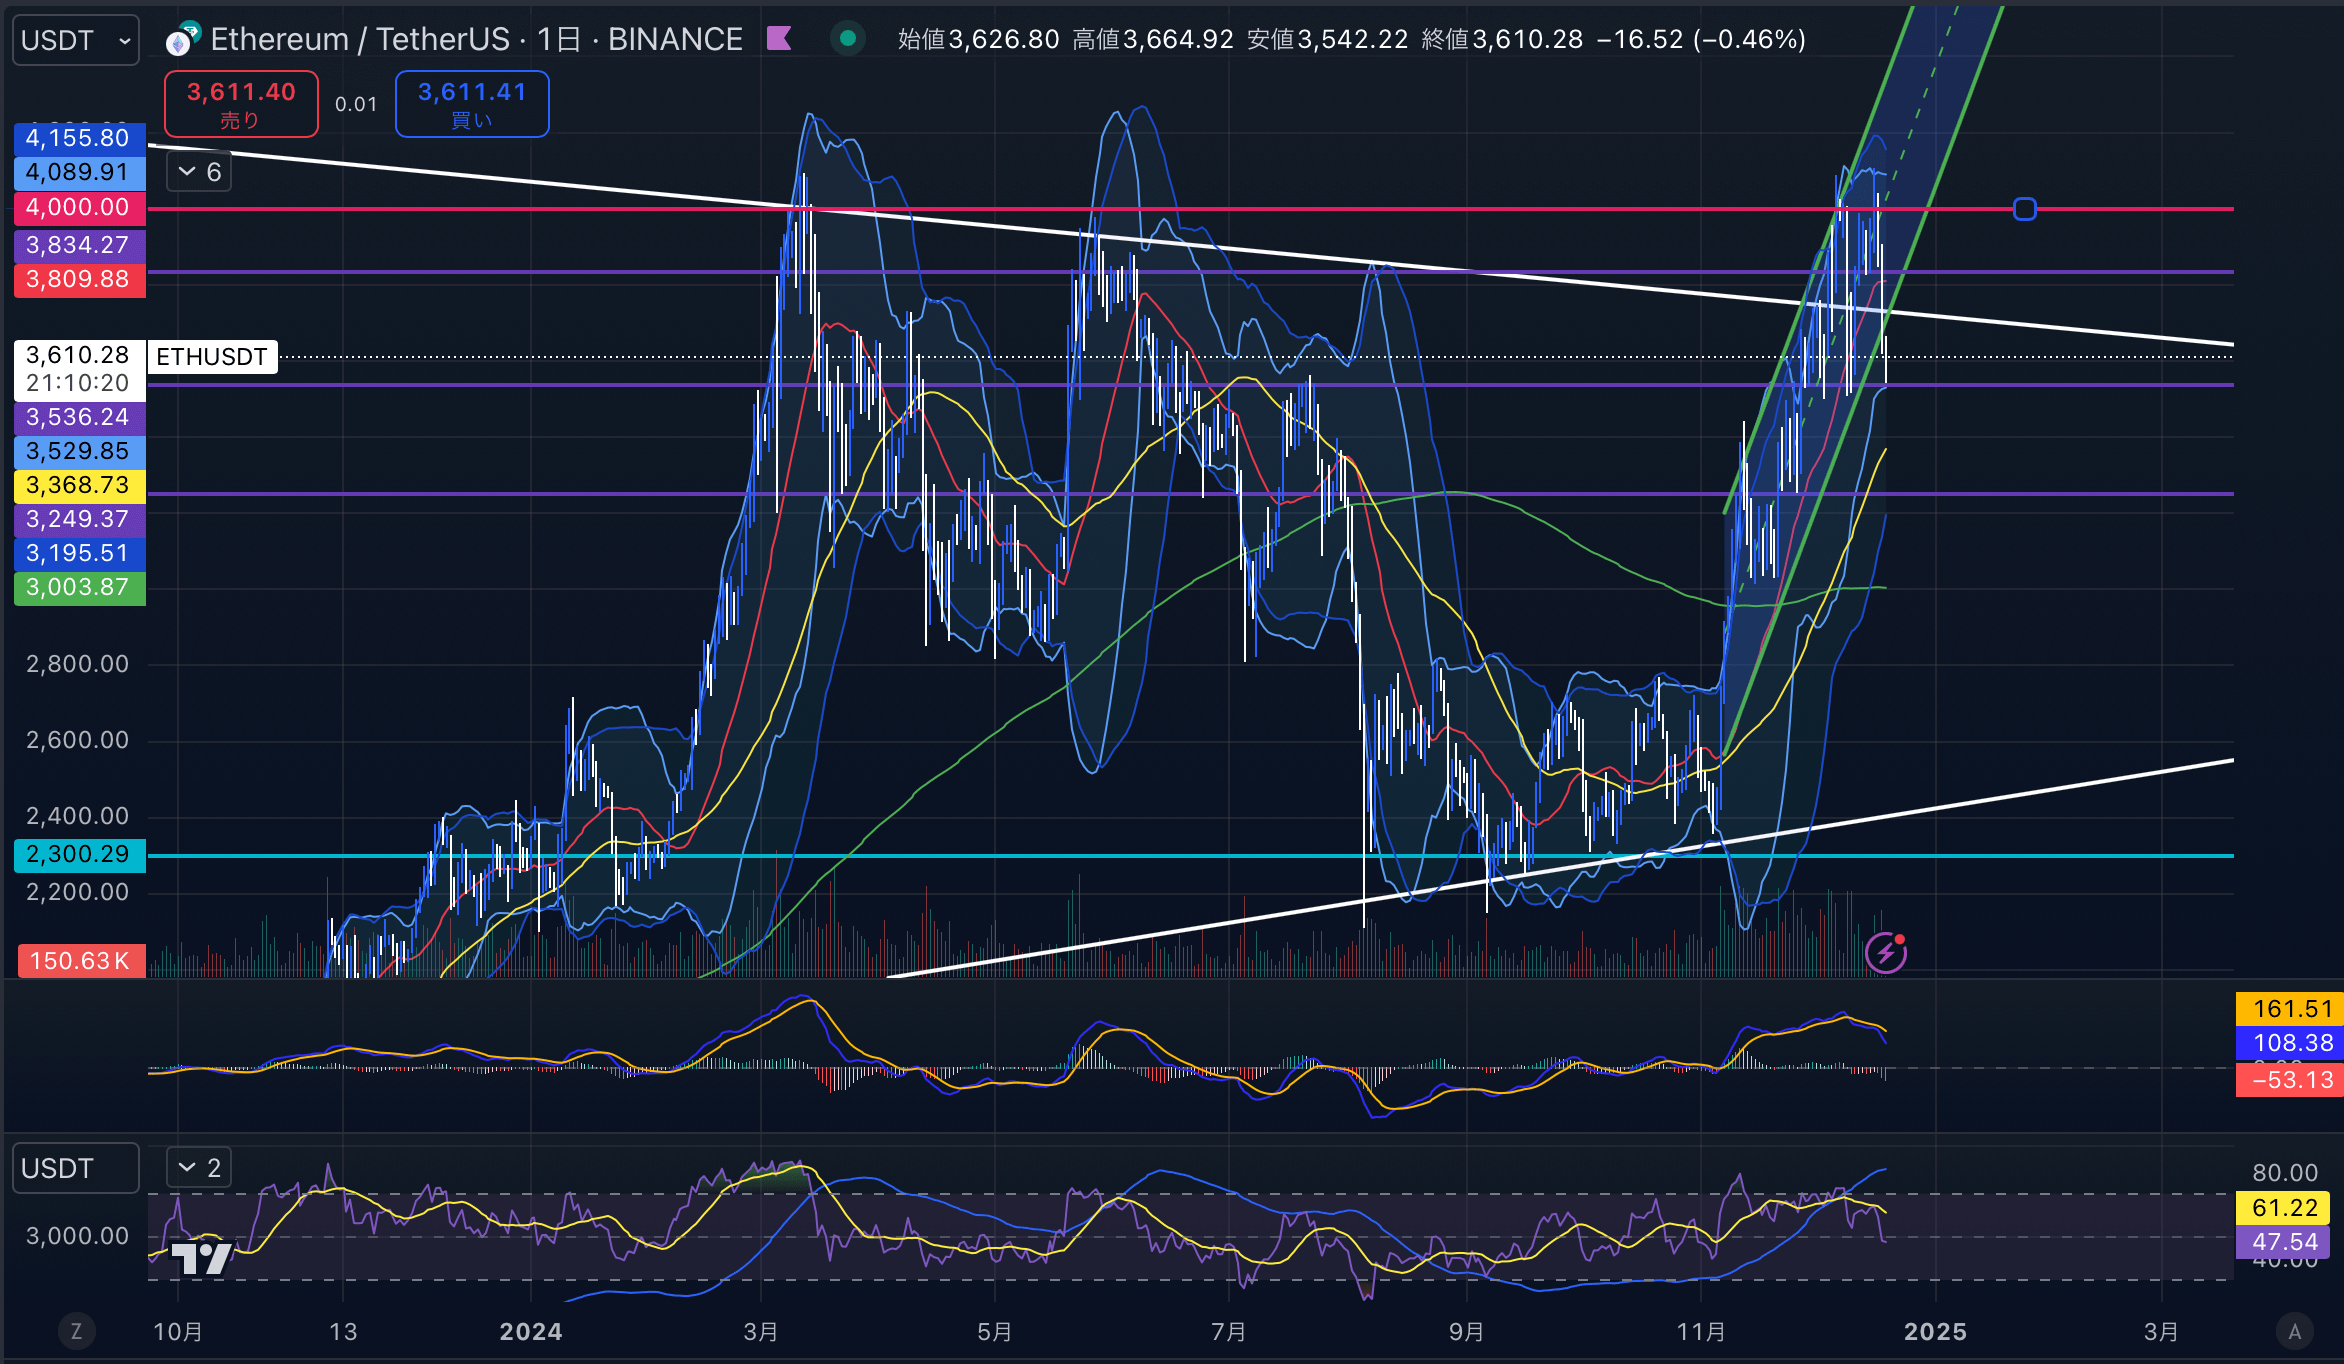
Task: Click the 0.01 spread value
Action: point(356,104)
